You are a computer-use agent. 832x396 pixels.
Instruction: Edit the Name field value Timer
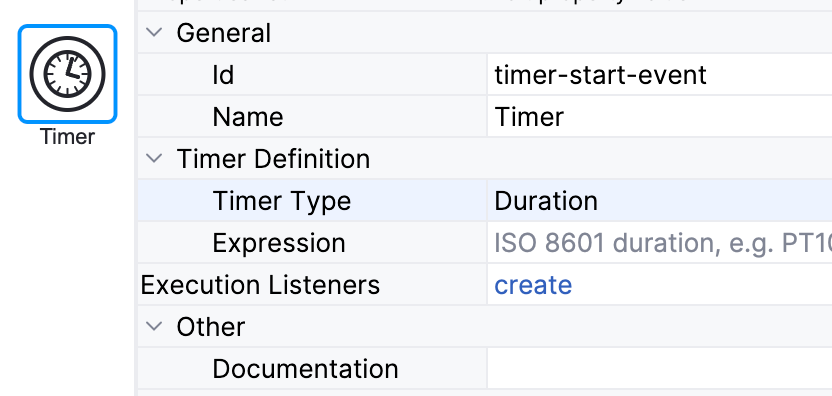coord(660,117)
